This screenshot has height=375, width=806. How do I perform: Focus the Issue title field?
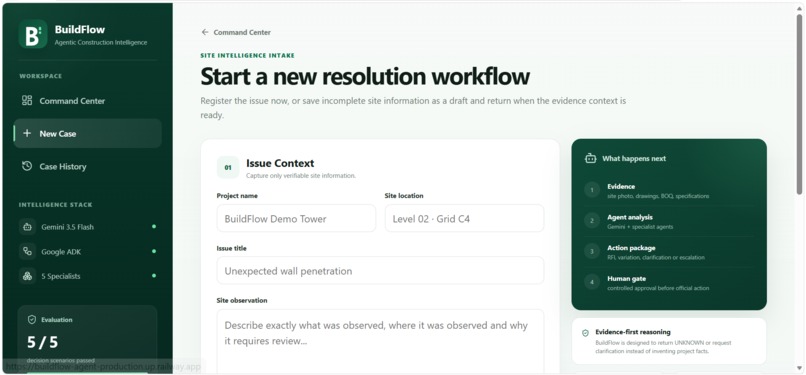click(380, 271)
